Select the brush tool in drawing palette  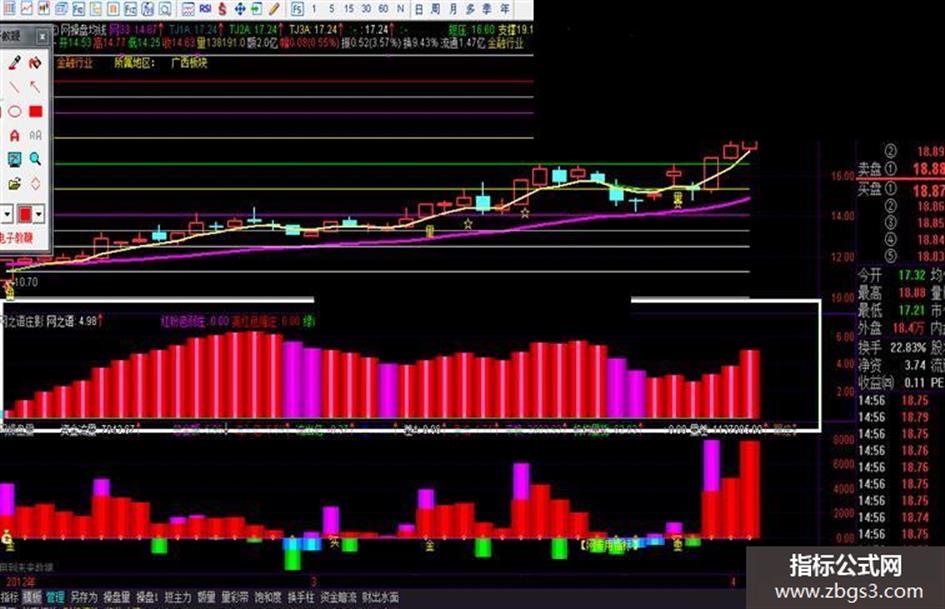pos(14,63)
